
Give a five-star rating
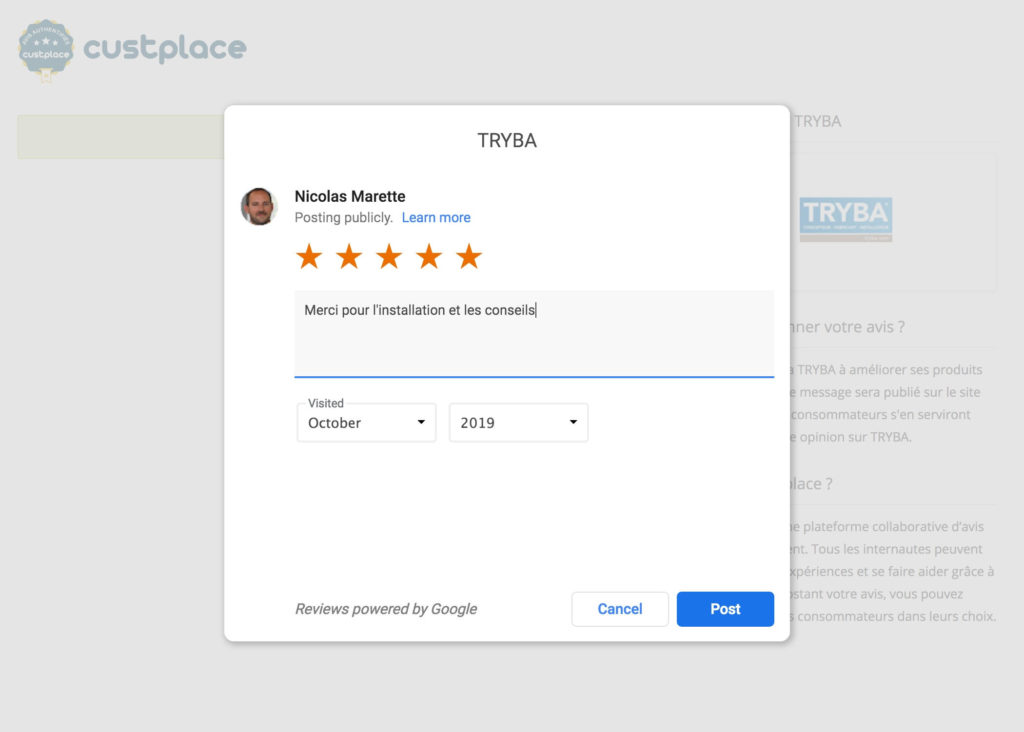point(469,257)
